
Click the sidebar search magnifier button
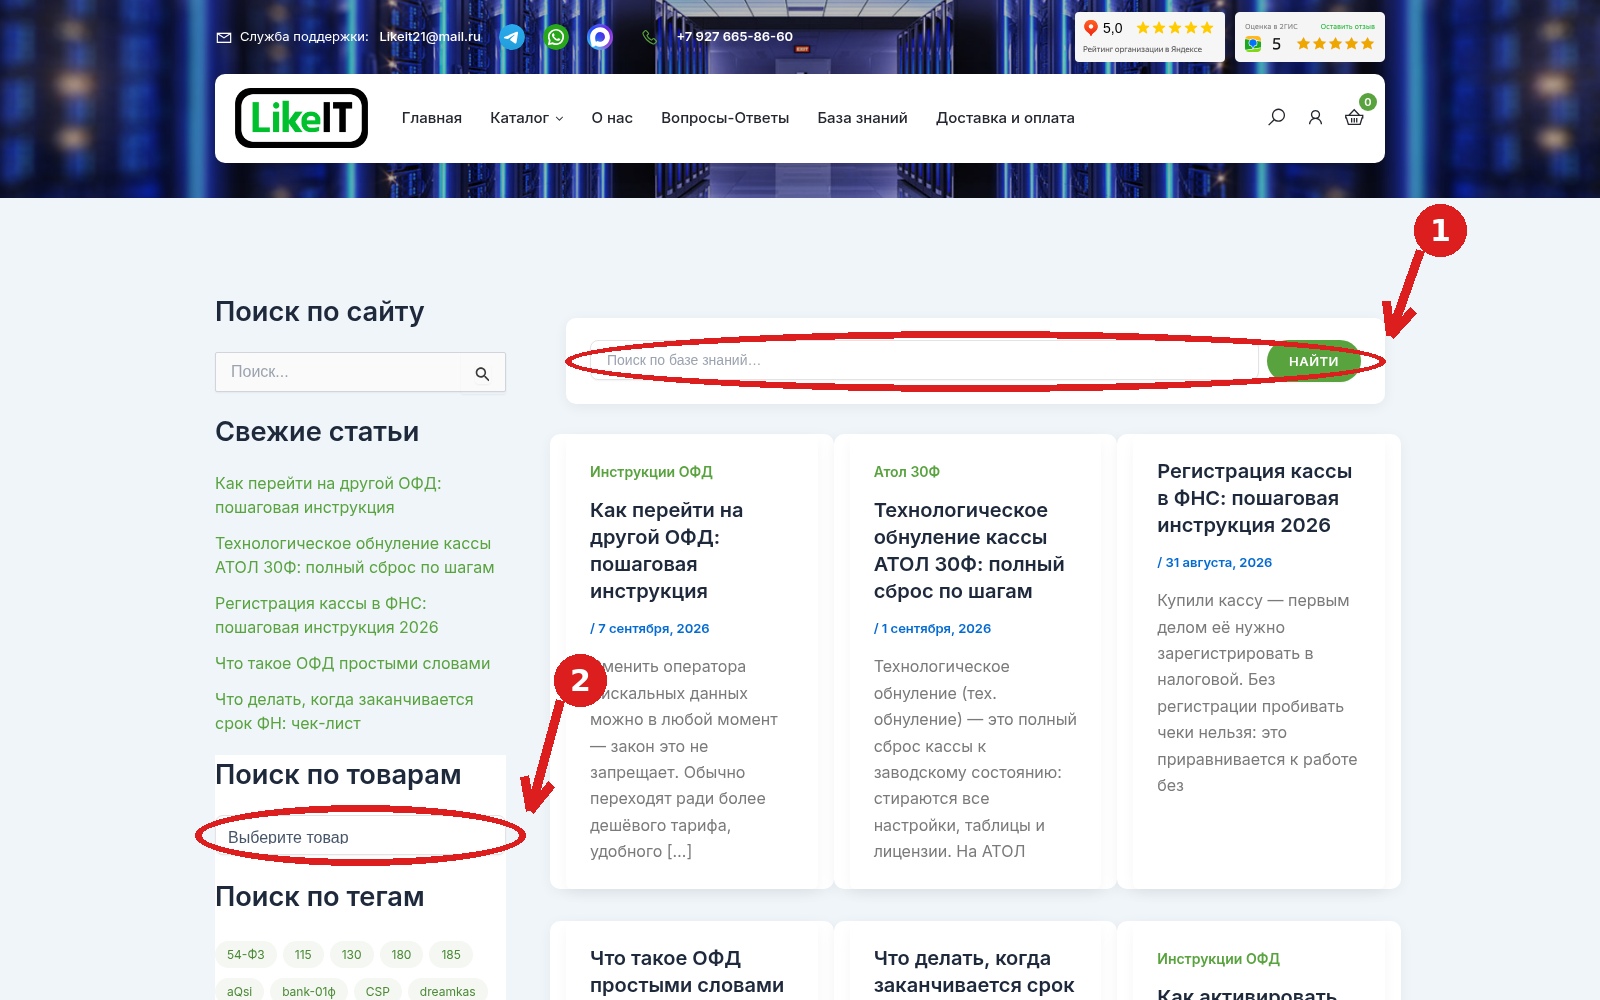pos(482,373)
